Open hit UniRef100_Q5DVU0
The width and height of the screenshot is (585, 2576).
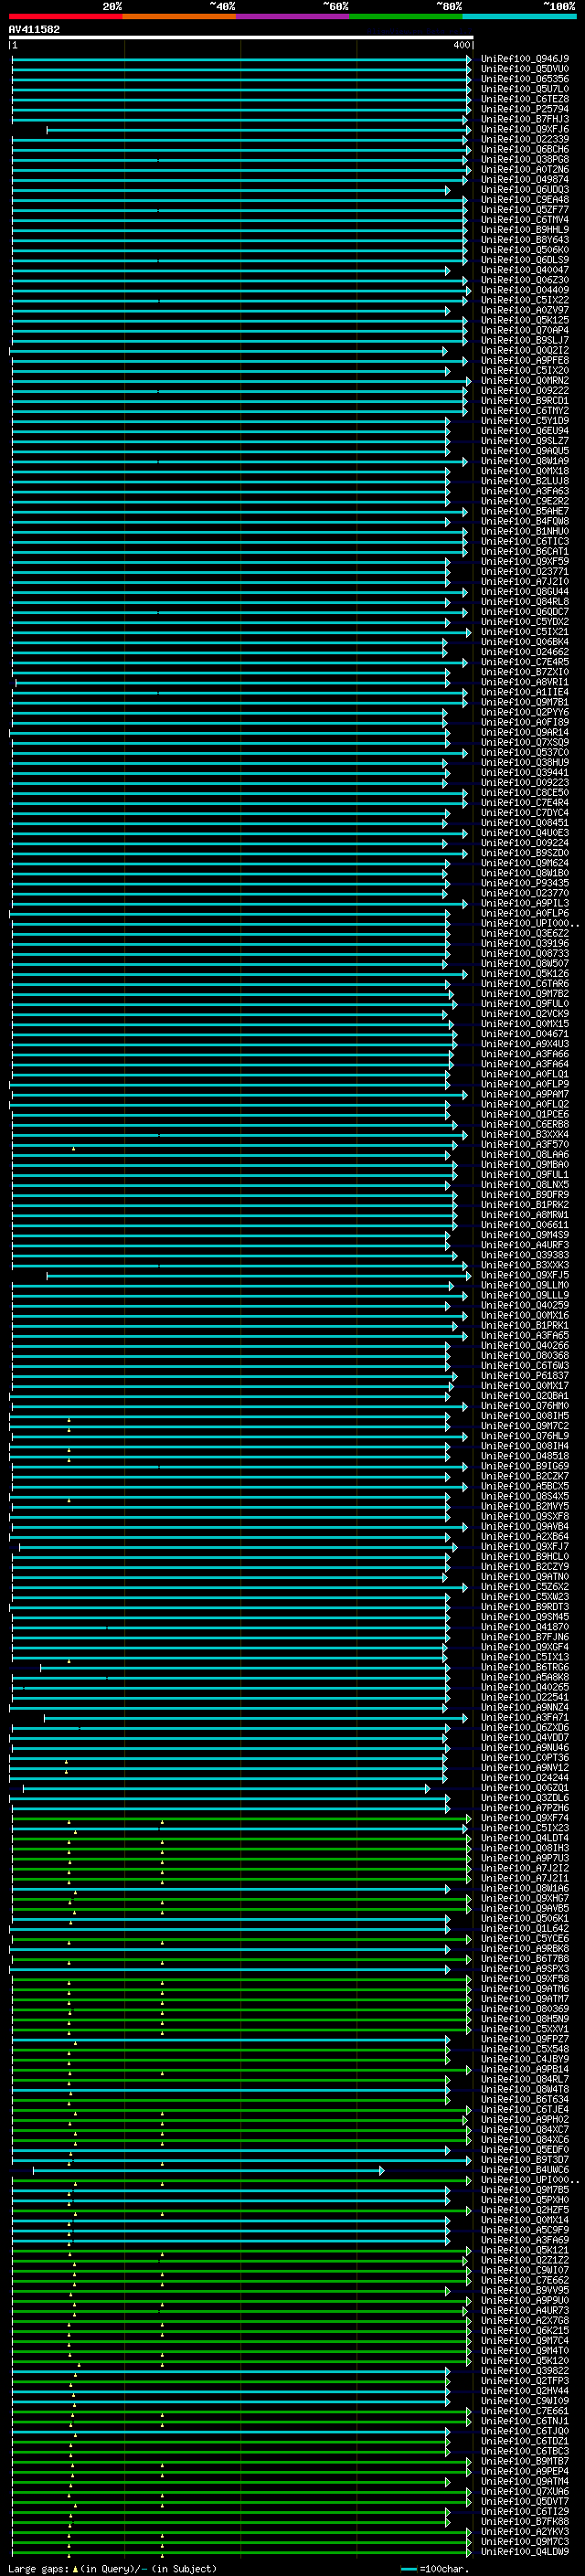(525, 69)
